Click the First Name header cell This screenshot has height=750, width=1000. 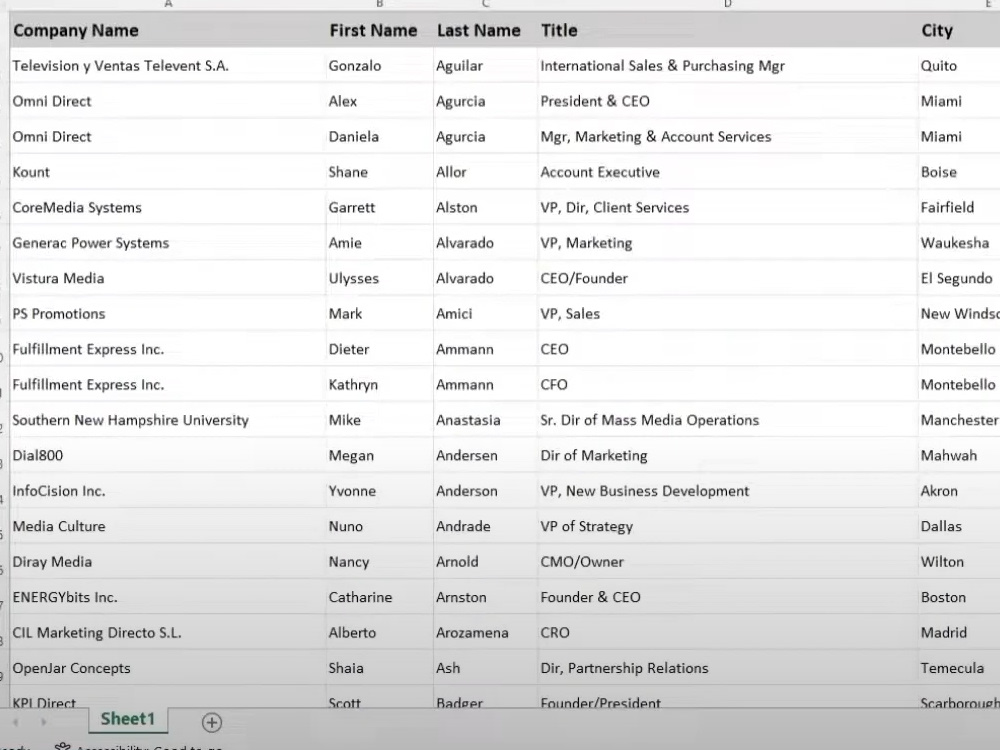[379, 31]
